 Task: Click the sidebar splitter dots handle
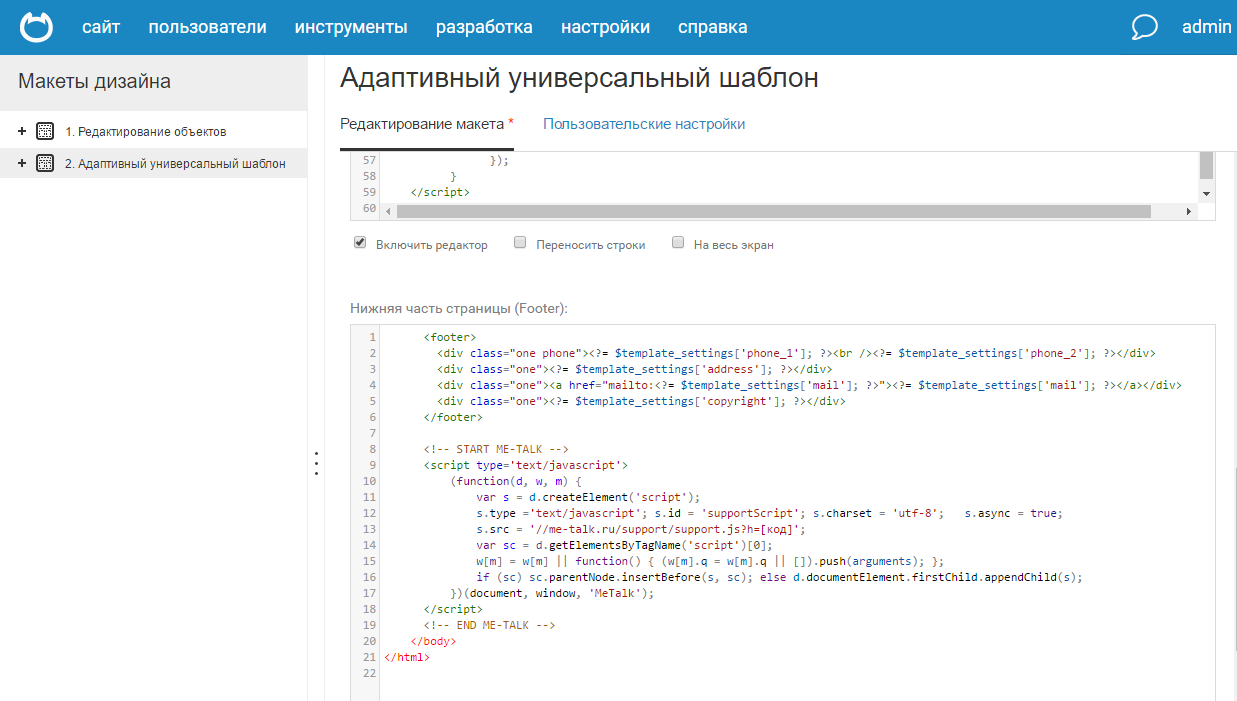(x=316, y=464)
